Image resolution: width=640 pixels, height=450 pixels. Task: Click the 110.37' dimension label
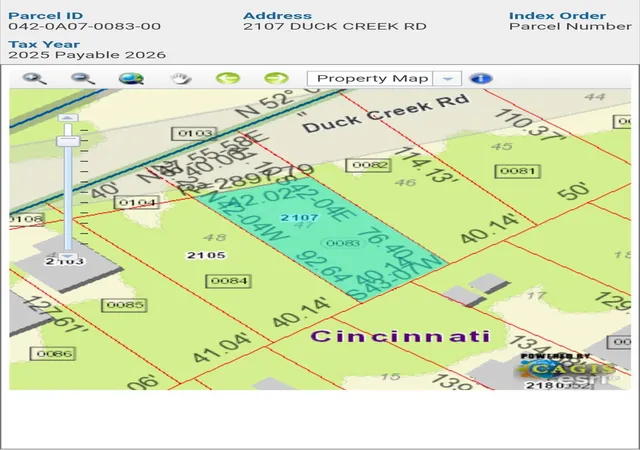(x=530, y=125)
